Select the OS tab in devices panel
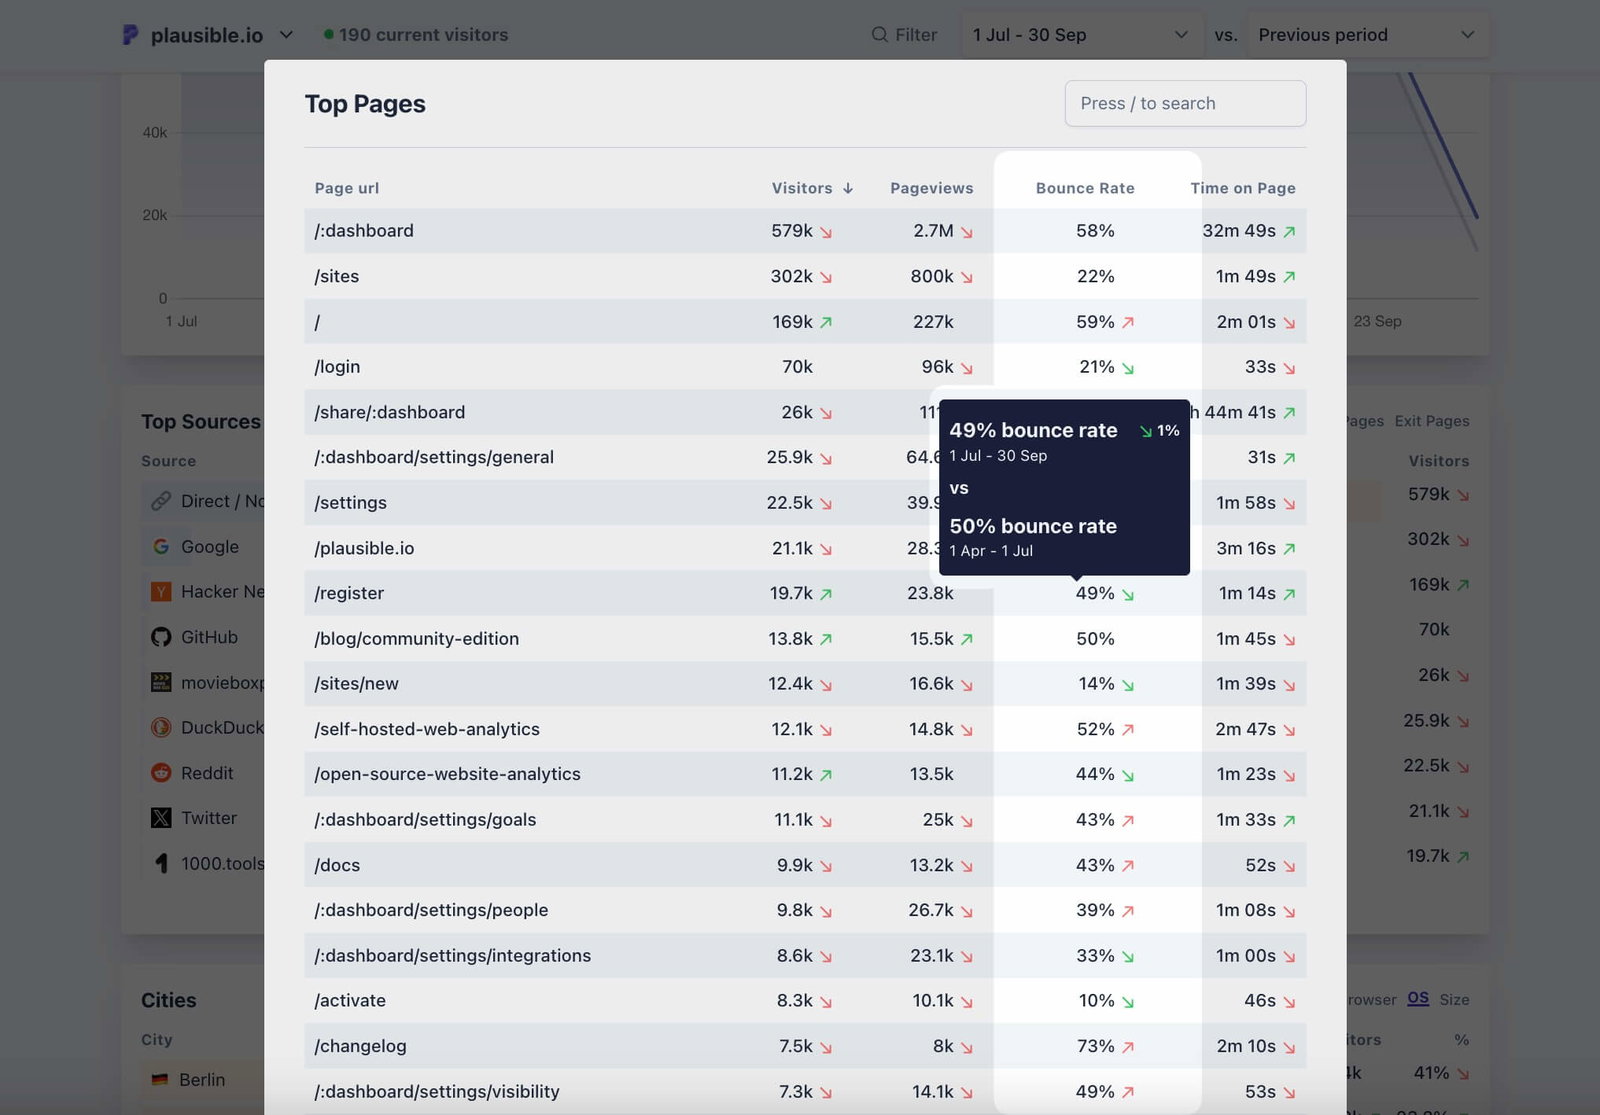Viewport: 1600px width, 1115px height. [1418, 998]
